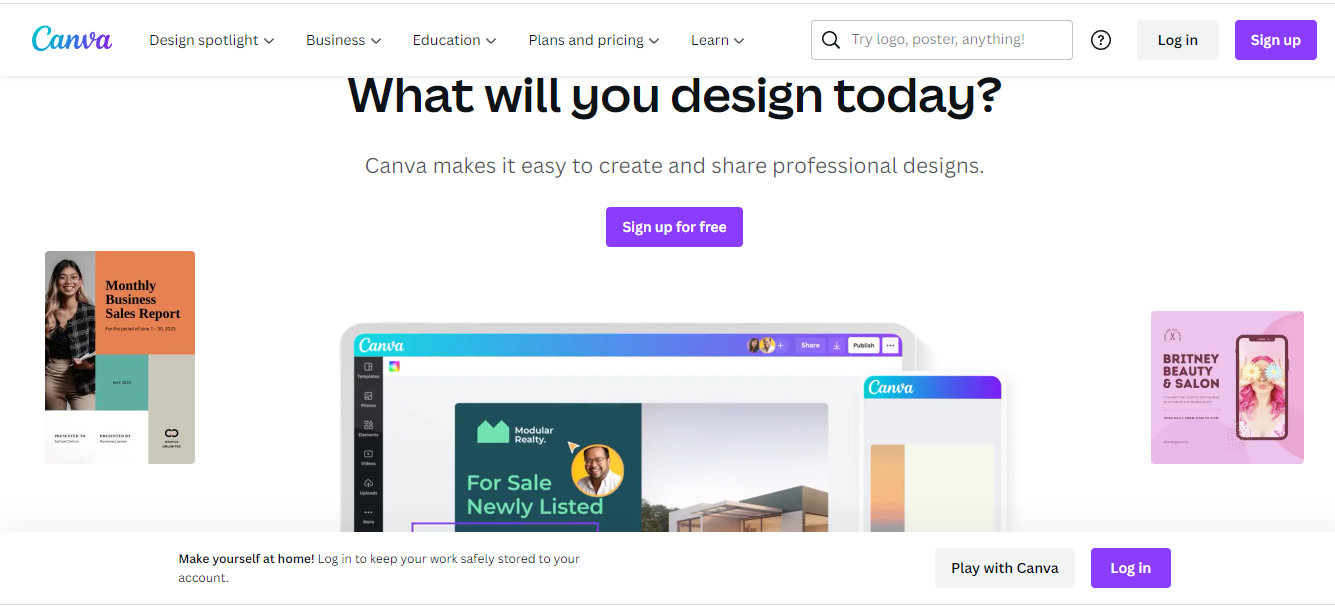
Task: Expand the Business menu
Action: click(344, 40)
